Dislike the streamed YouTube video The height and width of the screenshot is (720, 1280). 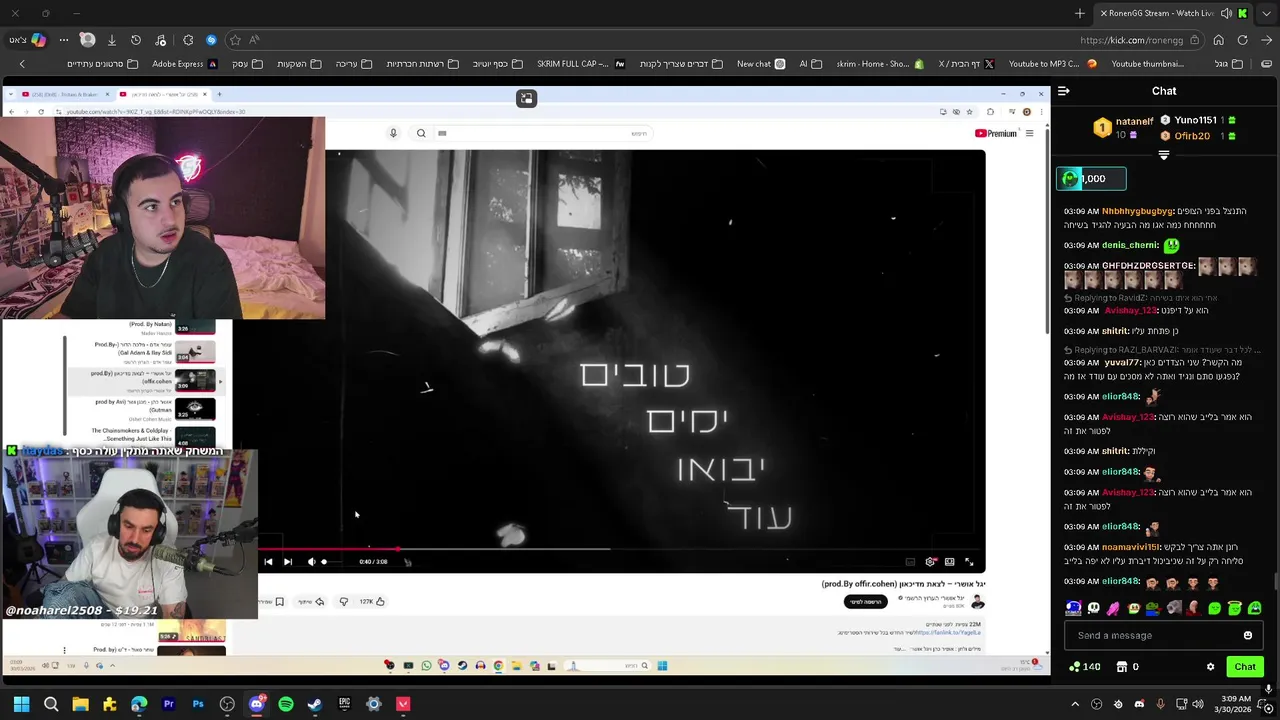click(343, 602)
